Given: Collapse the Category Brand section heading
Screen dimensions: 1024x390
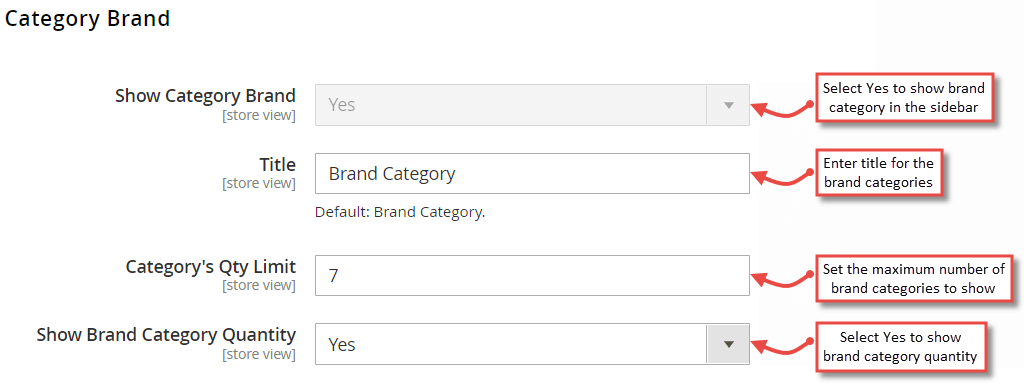Looking at the screenshot, I should point(88,18).
